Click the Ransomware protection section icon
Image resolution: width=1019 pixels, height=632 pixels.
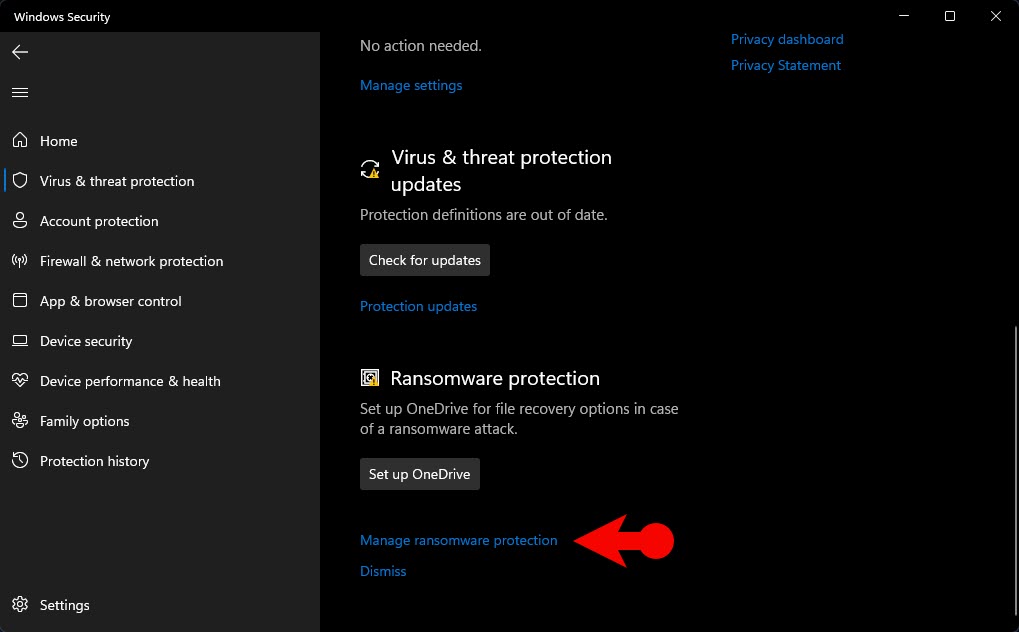(x=370, y=378)
